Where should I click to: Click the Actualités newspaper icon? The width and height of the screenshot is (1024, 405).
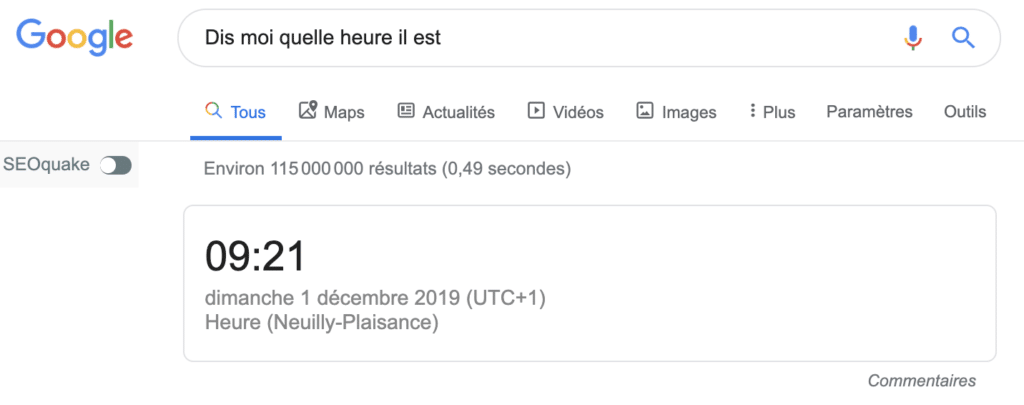tap(406, 111)
